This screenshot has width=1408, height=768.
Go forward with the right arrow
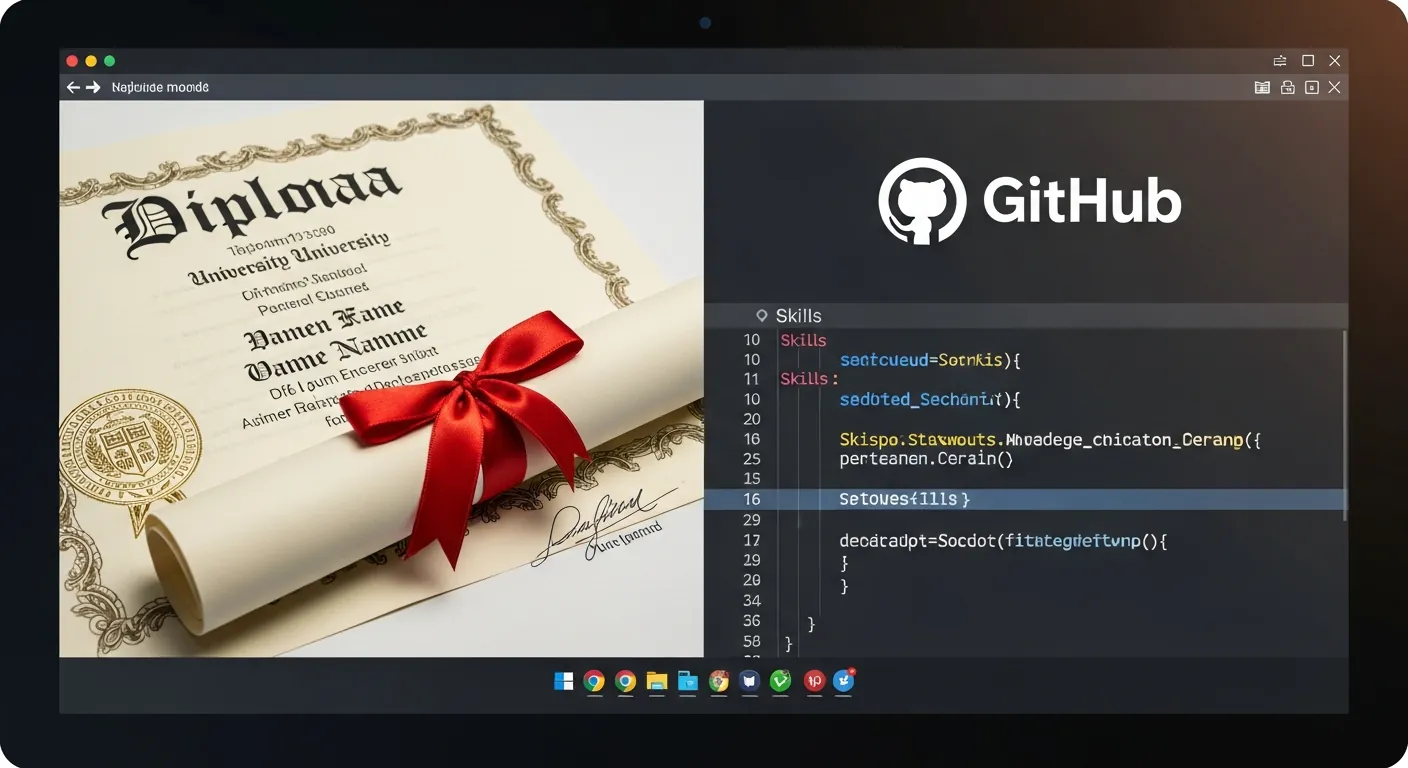pyautogui.click(x=94, y=88)
